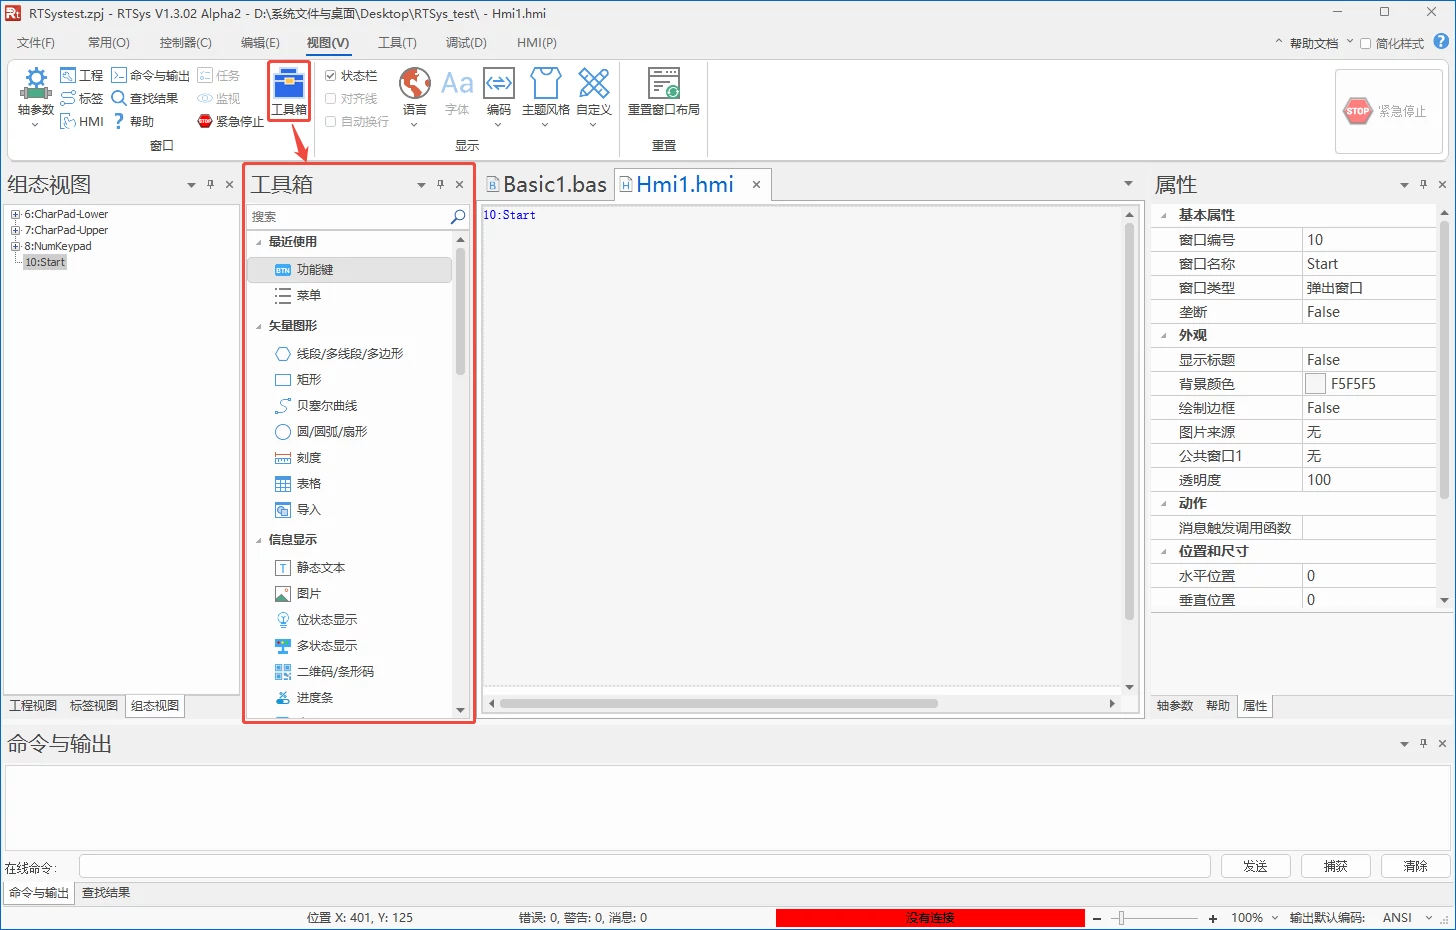Click the help question mark icon
1456x930 pixels.
(x=1441, y=42)
